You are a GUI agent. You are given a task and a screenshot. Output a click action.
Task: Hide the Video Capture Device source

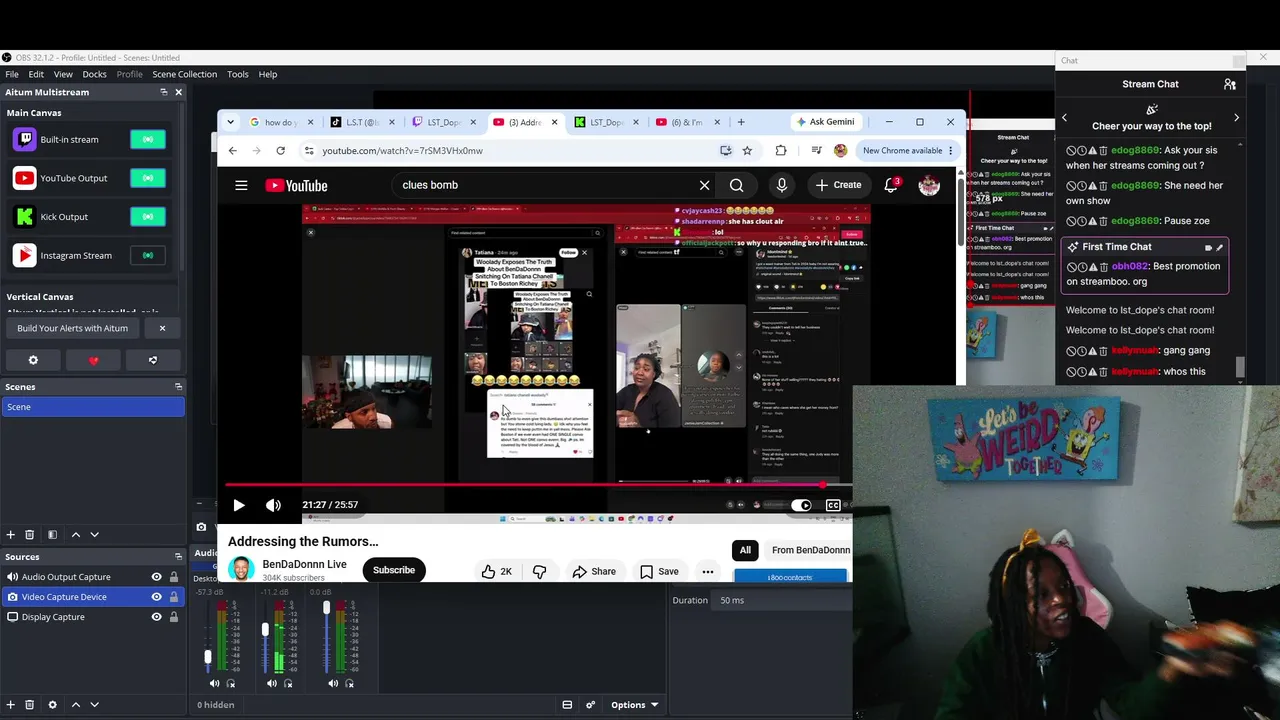pyautogui.click(x=156, y=597)
